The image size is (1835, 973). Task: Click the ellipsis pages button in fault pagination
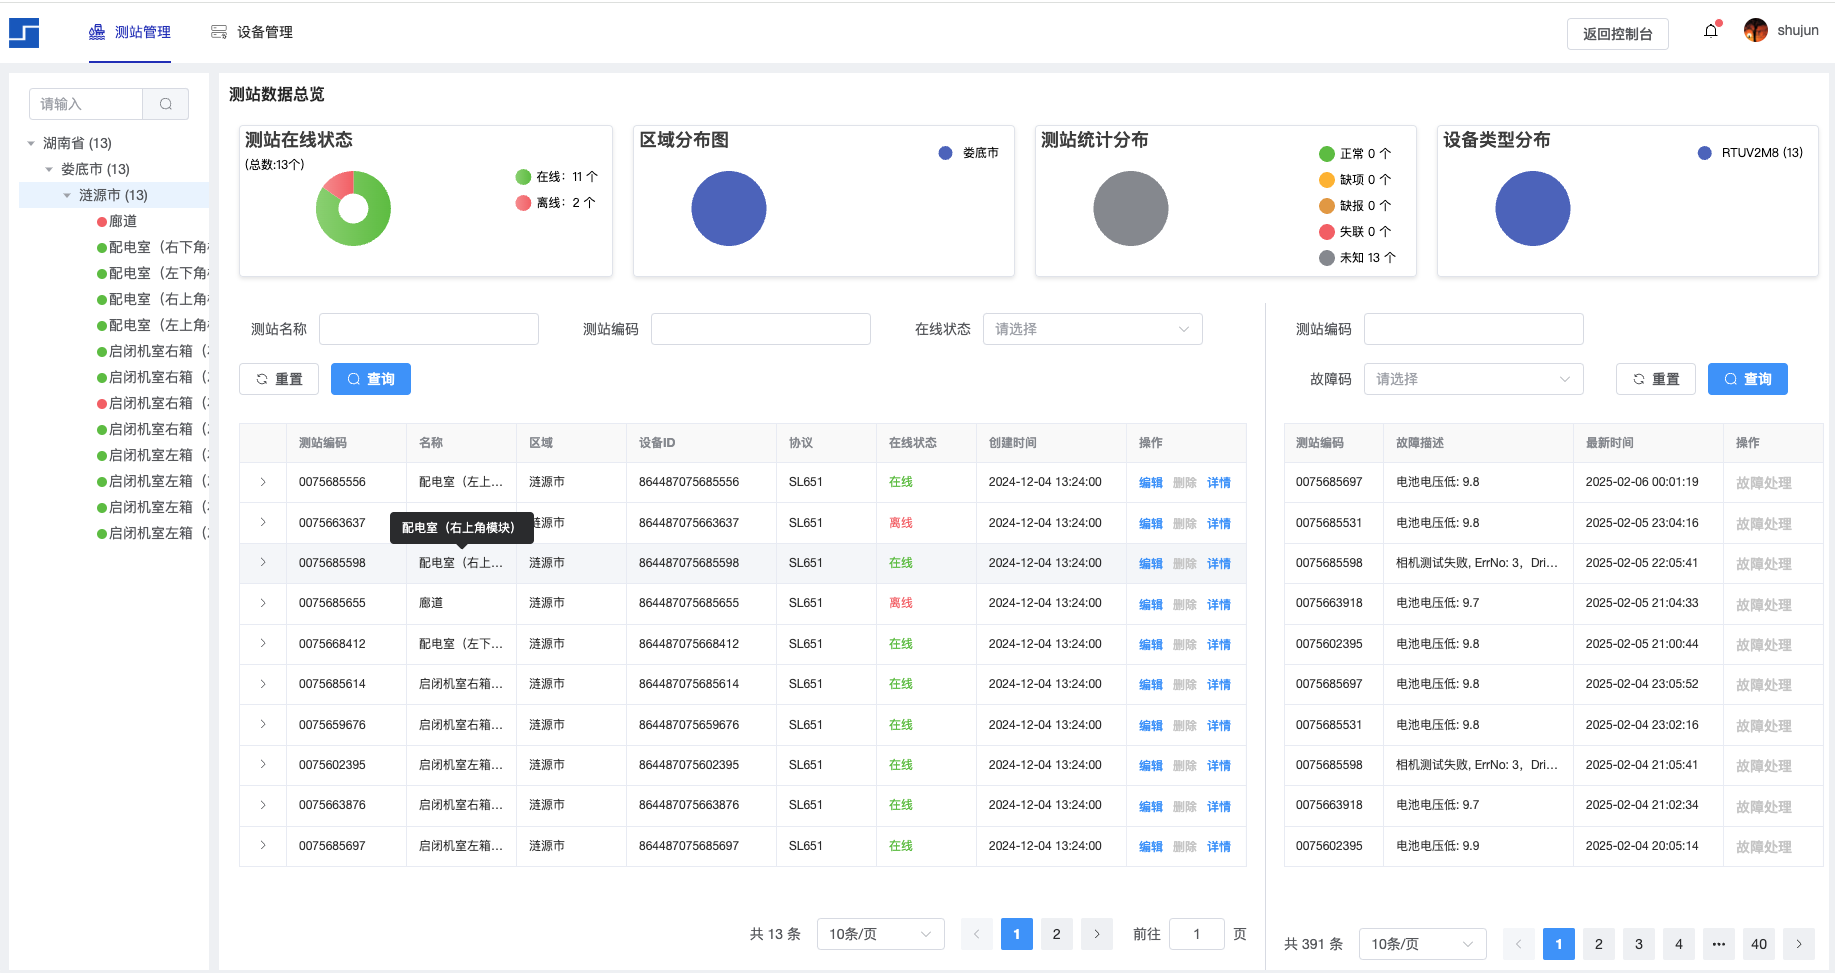pos(1719,944)
